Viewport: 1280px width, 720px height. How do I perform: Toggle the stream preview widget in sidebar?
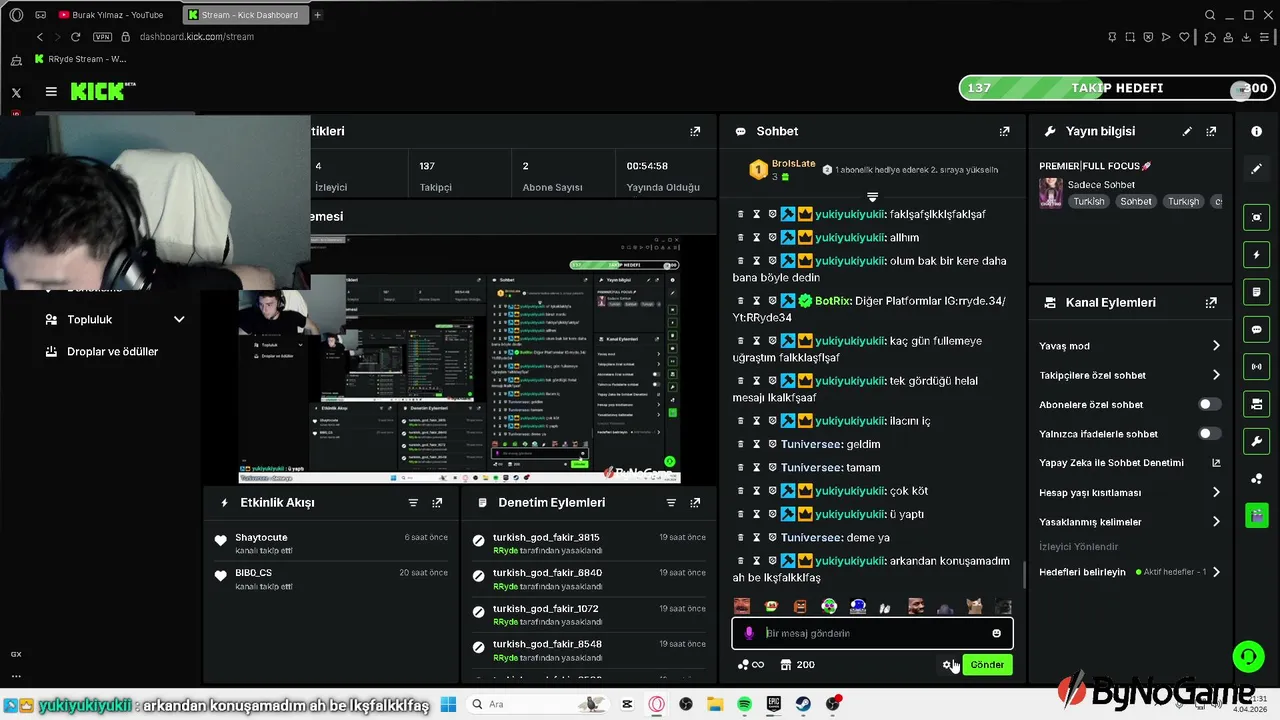click(x=1257, y=217)
